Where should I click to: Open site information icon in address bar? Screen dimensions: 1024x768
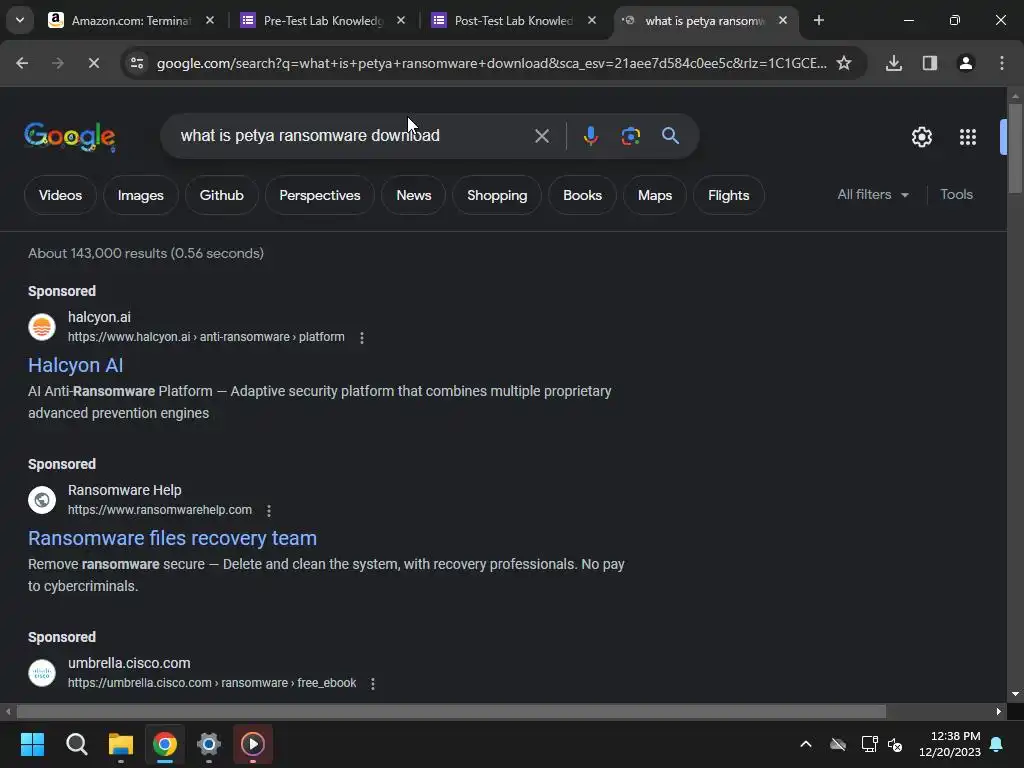coord(137,63)
